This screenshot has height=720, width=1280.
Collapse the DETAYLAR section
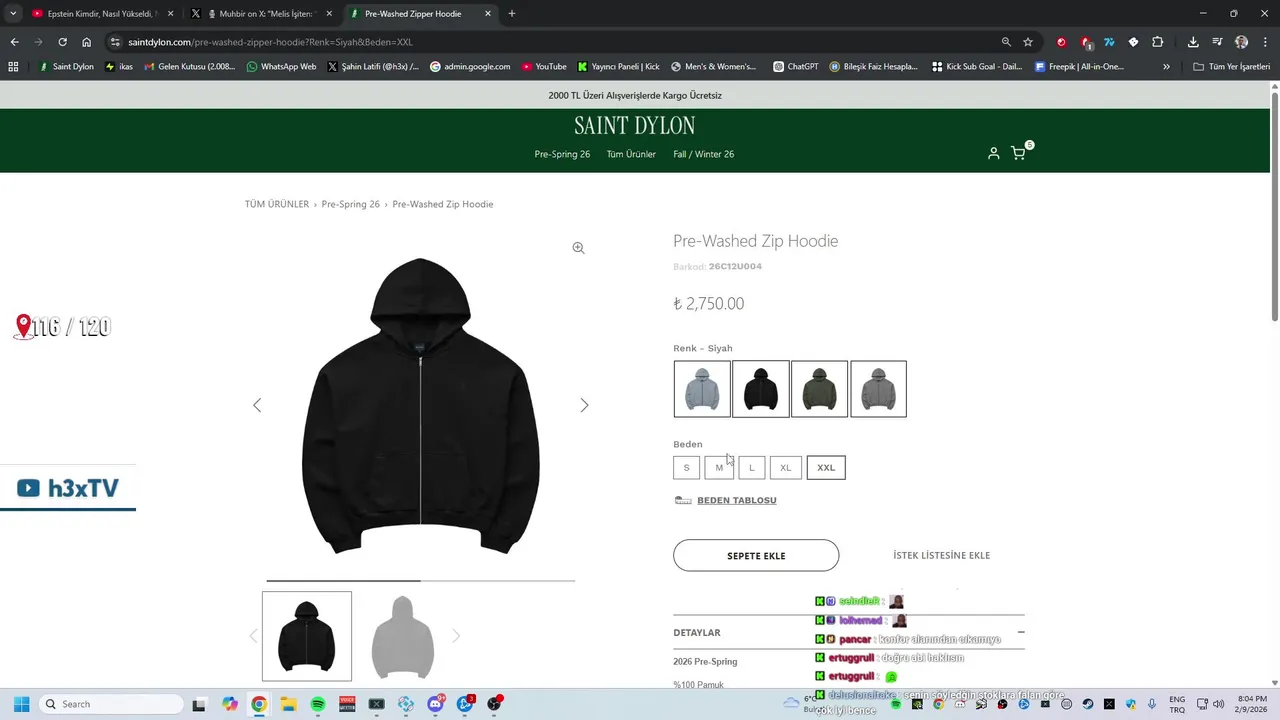pos(1021,632)
